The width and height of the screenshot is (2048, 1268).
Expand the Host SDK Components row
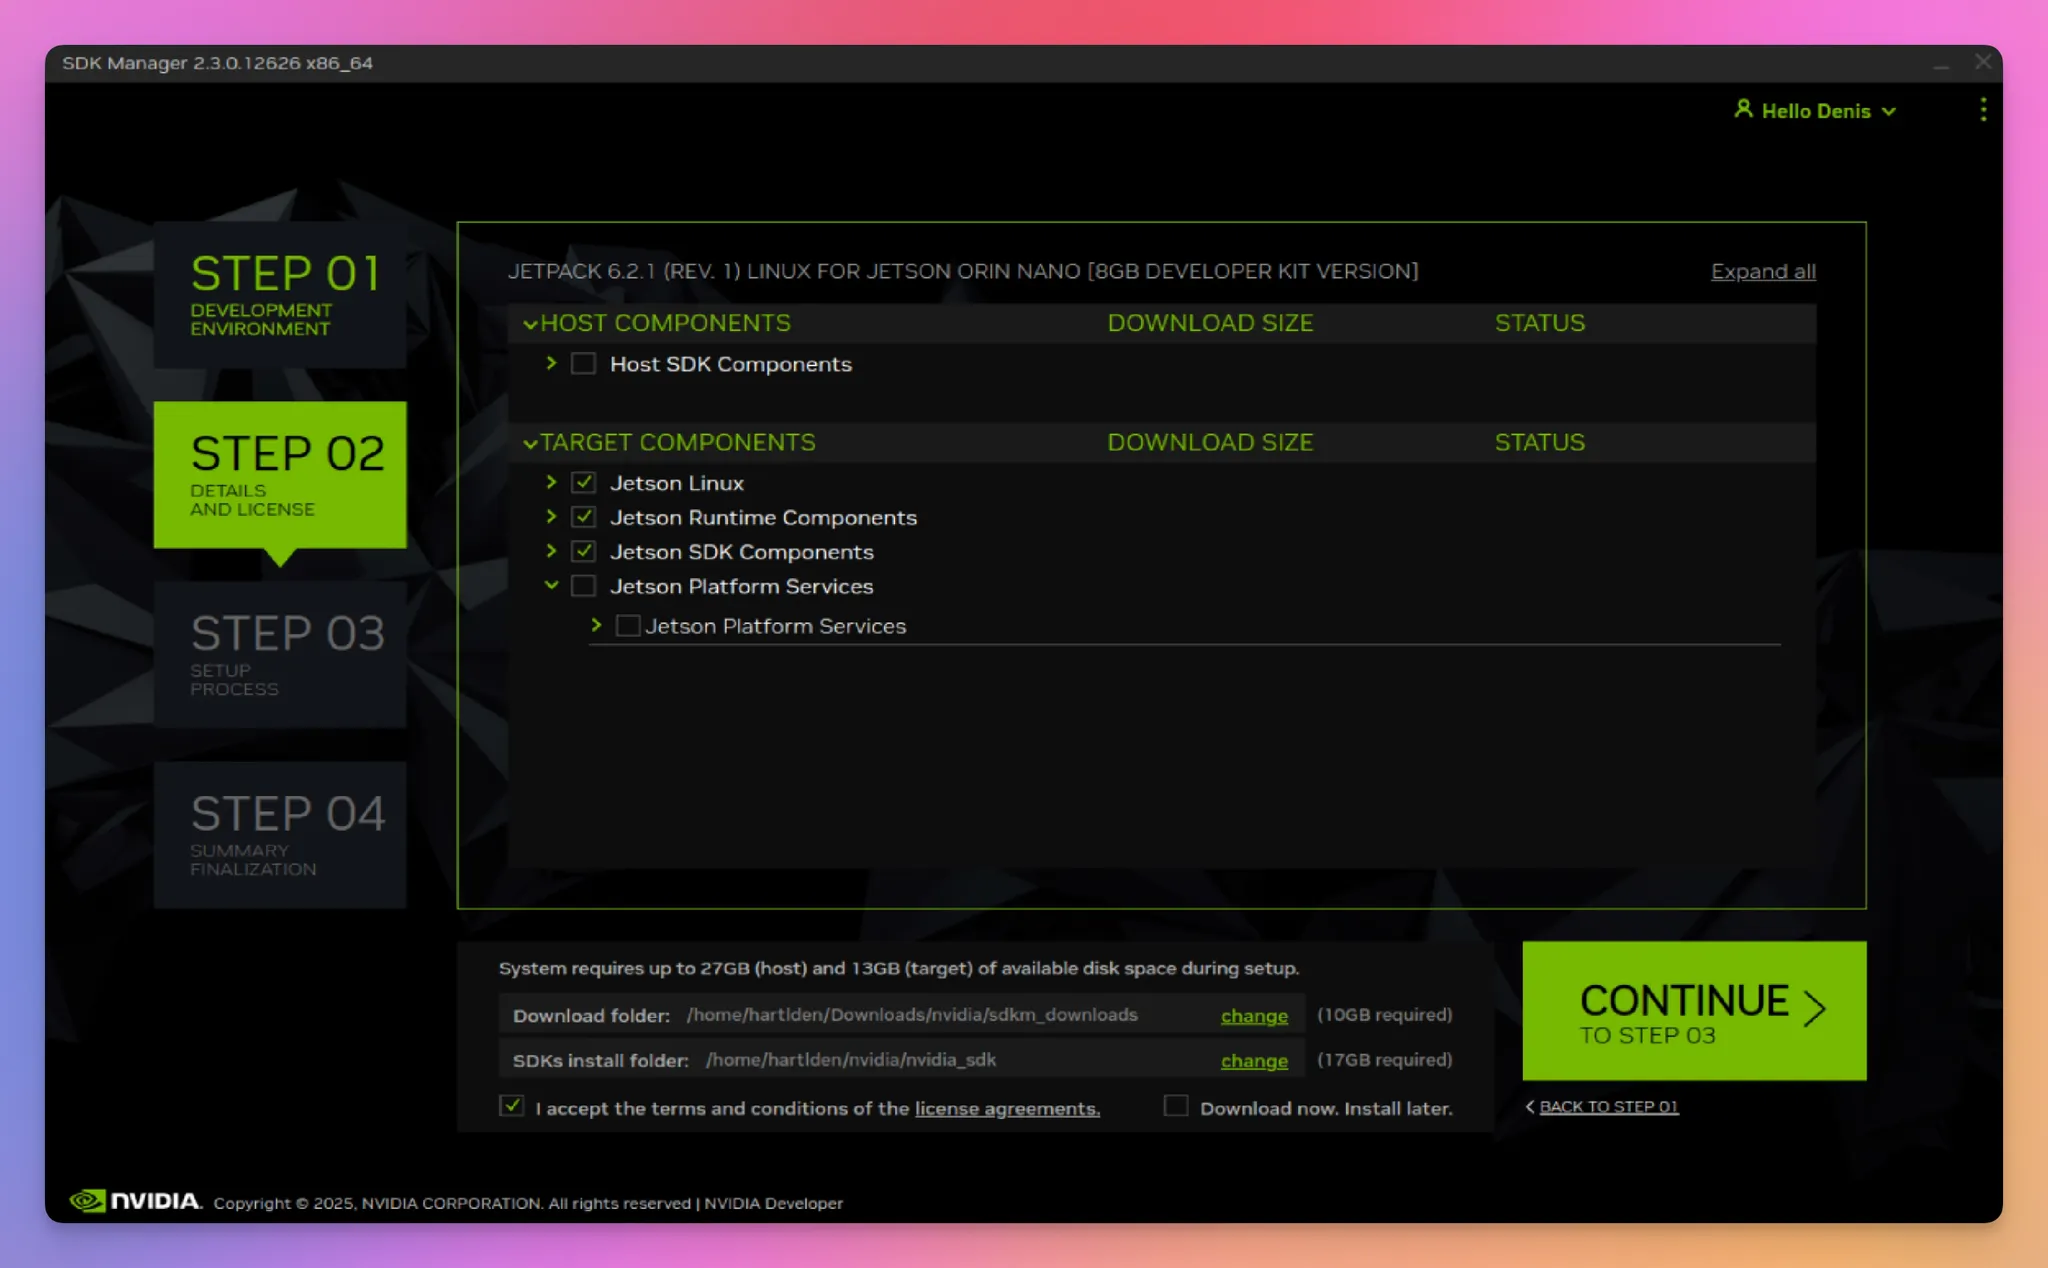551,363
